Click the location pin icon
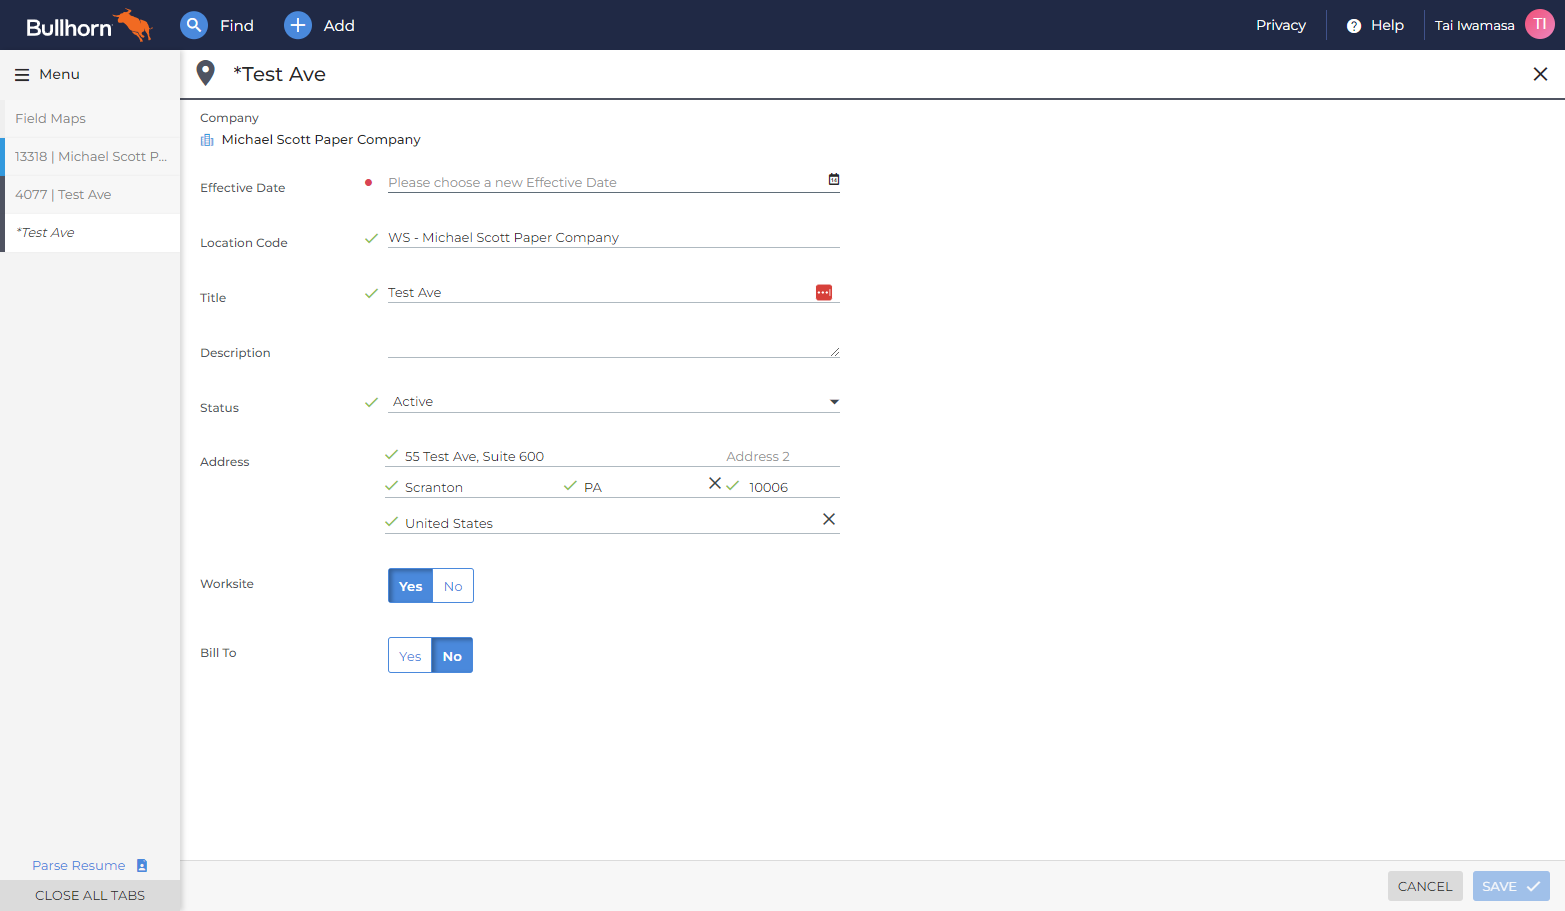 (206, 73)
